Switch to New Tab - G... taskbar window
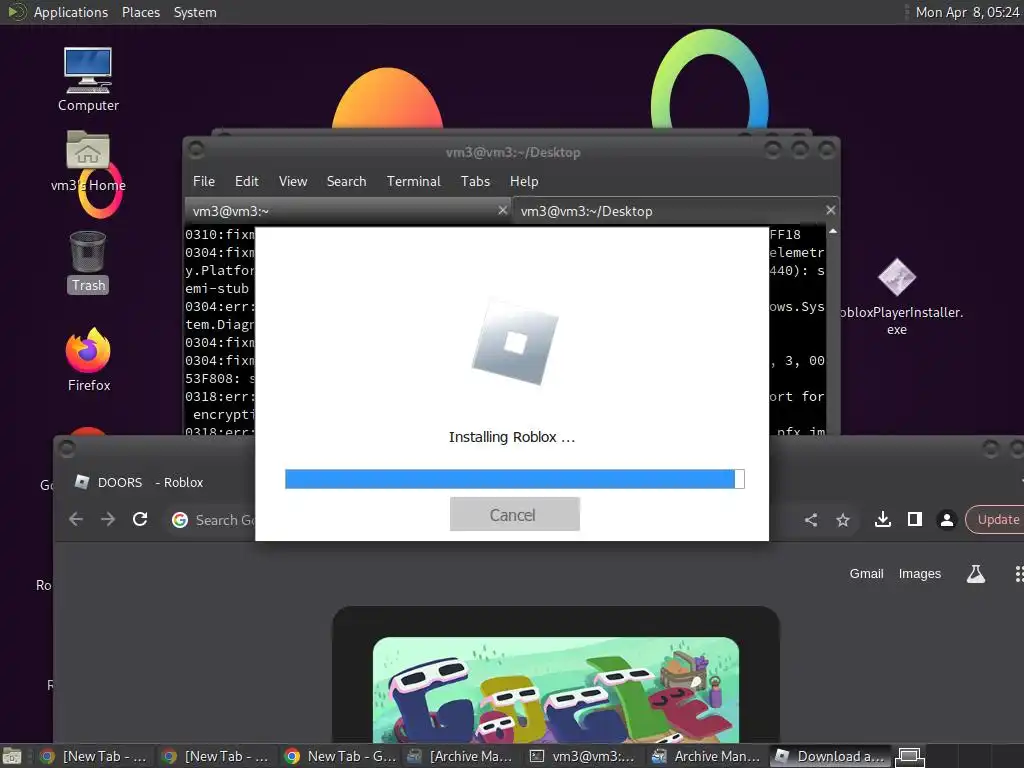Image resolution: width=1024 pixels, height=768 pixels. point(341,756)
